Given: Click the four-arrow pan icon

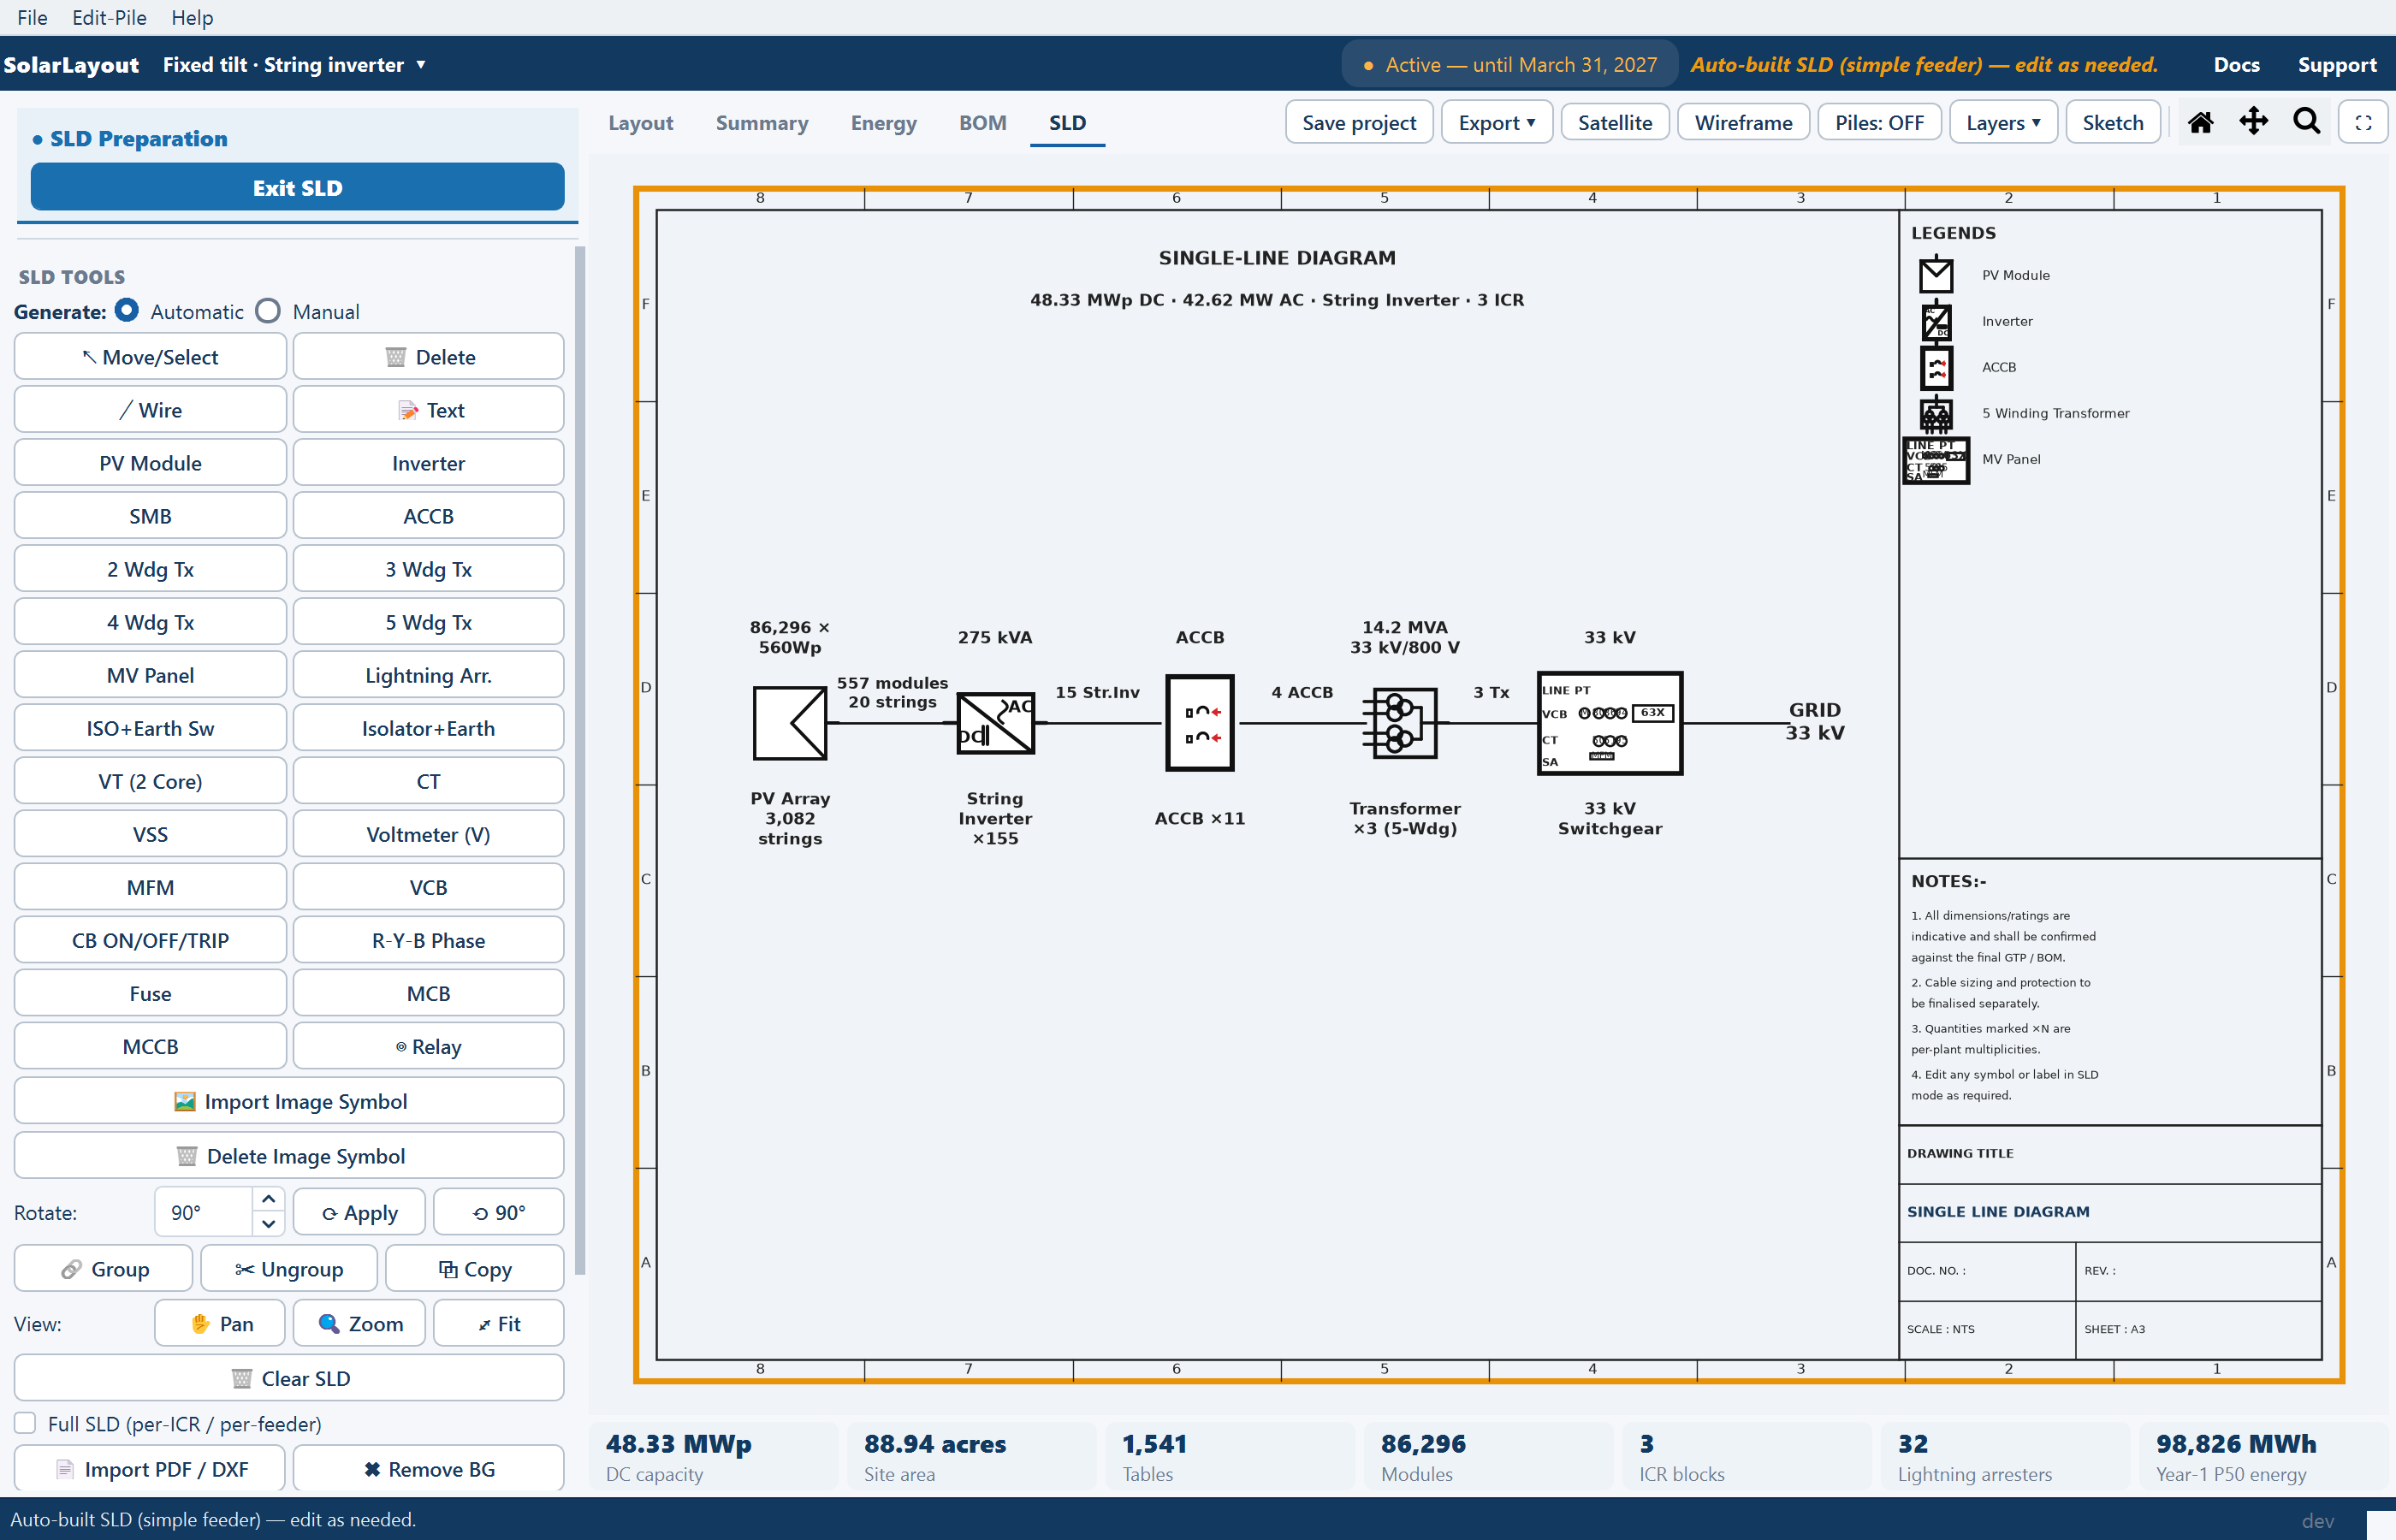Looking at the screenshot, I should 2253,122.
